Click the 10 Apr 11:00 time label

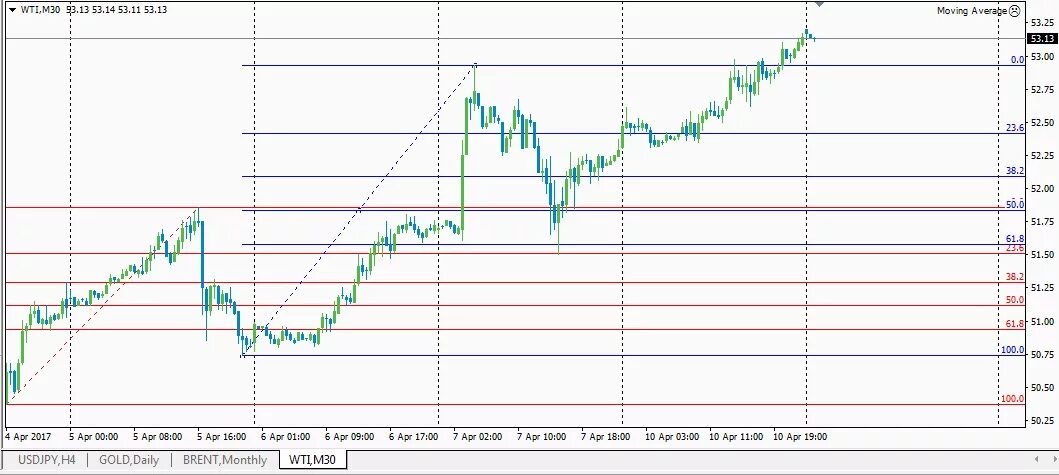(x=736, y=436)
